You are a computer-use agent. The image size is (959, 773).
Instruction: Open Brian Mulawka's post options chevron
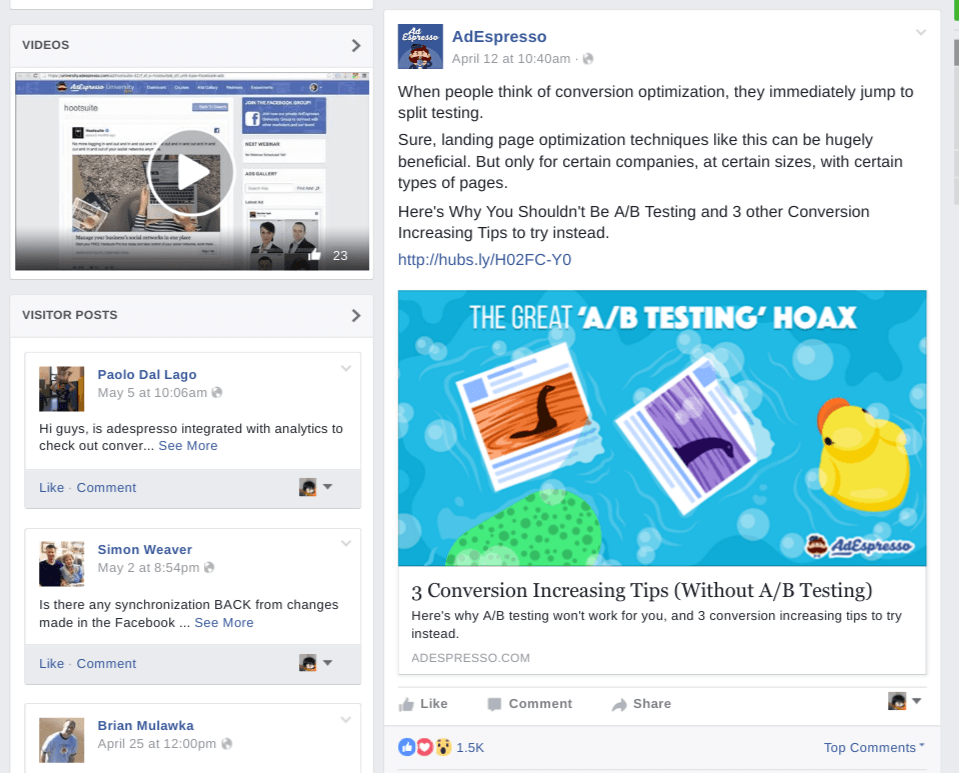pyautogui.click(x=346, y=720)
